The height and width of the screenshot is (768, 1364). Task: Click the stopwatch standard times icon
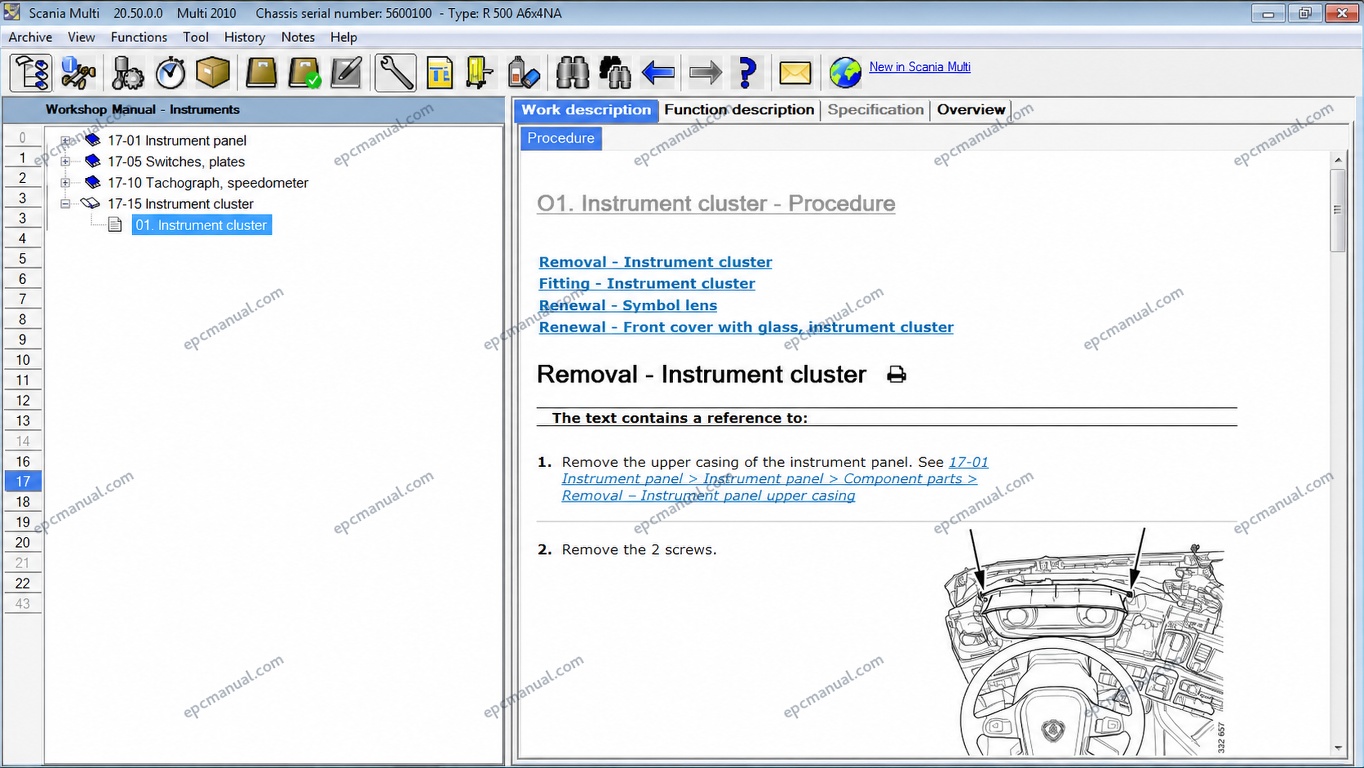170,73
